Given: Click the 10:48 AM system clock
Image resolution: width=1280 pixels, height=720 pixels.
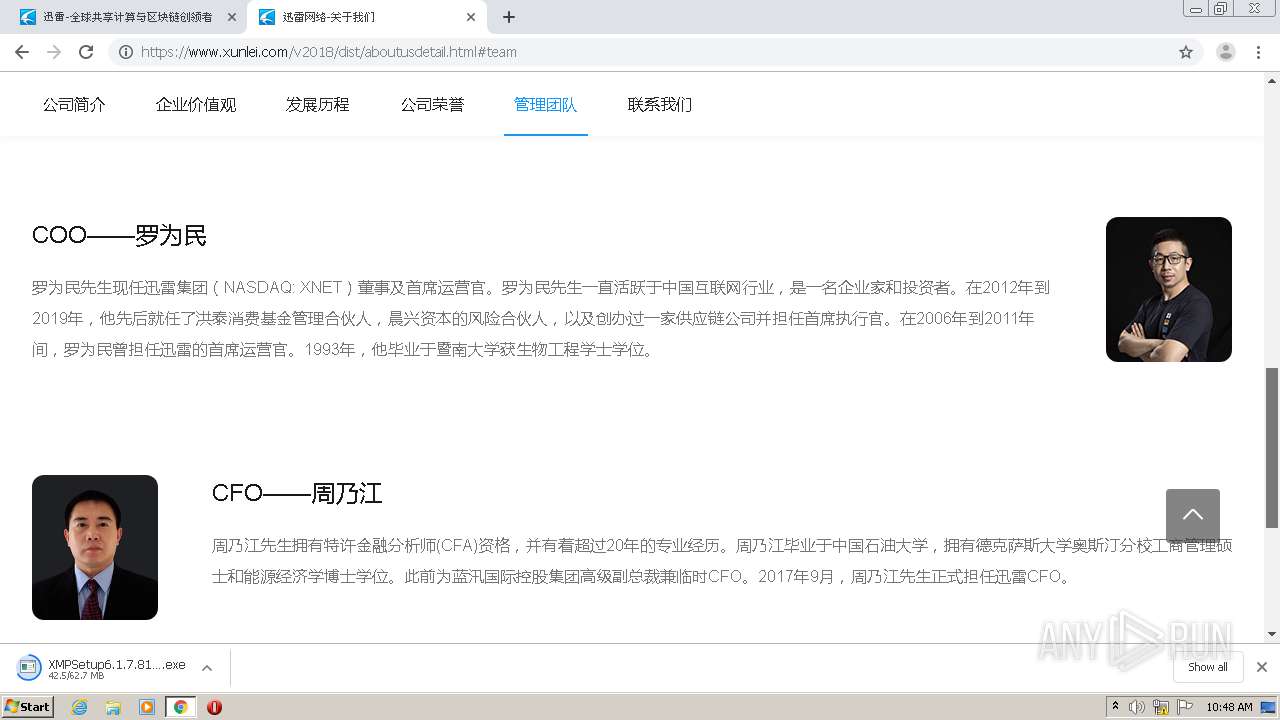Looking at the screenshot, I should pos(1229,707).
